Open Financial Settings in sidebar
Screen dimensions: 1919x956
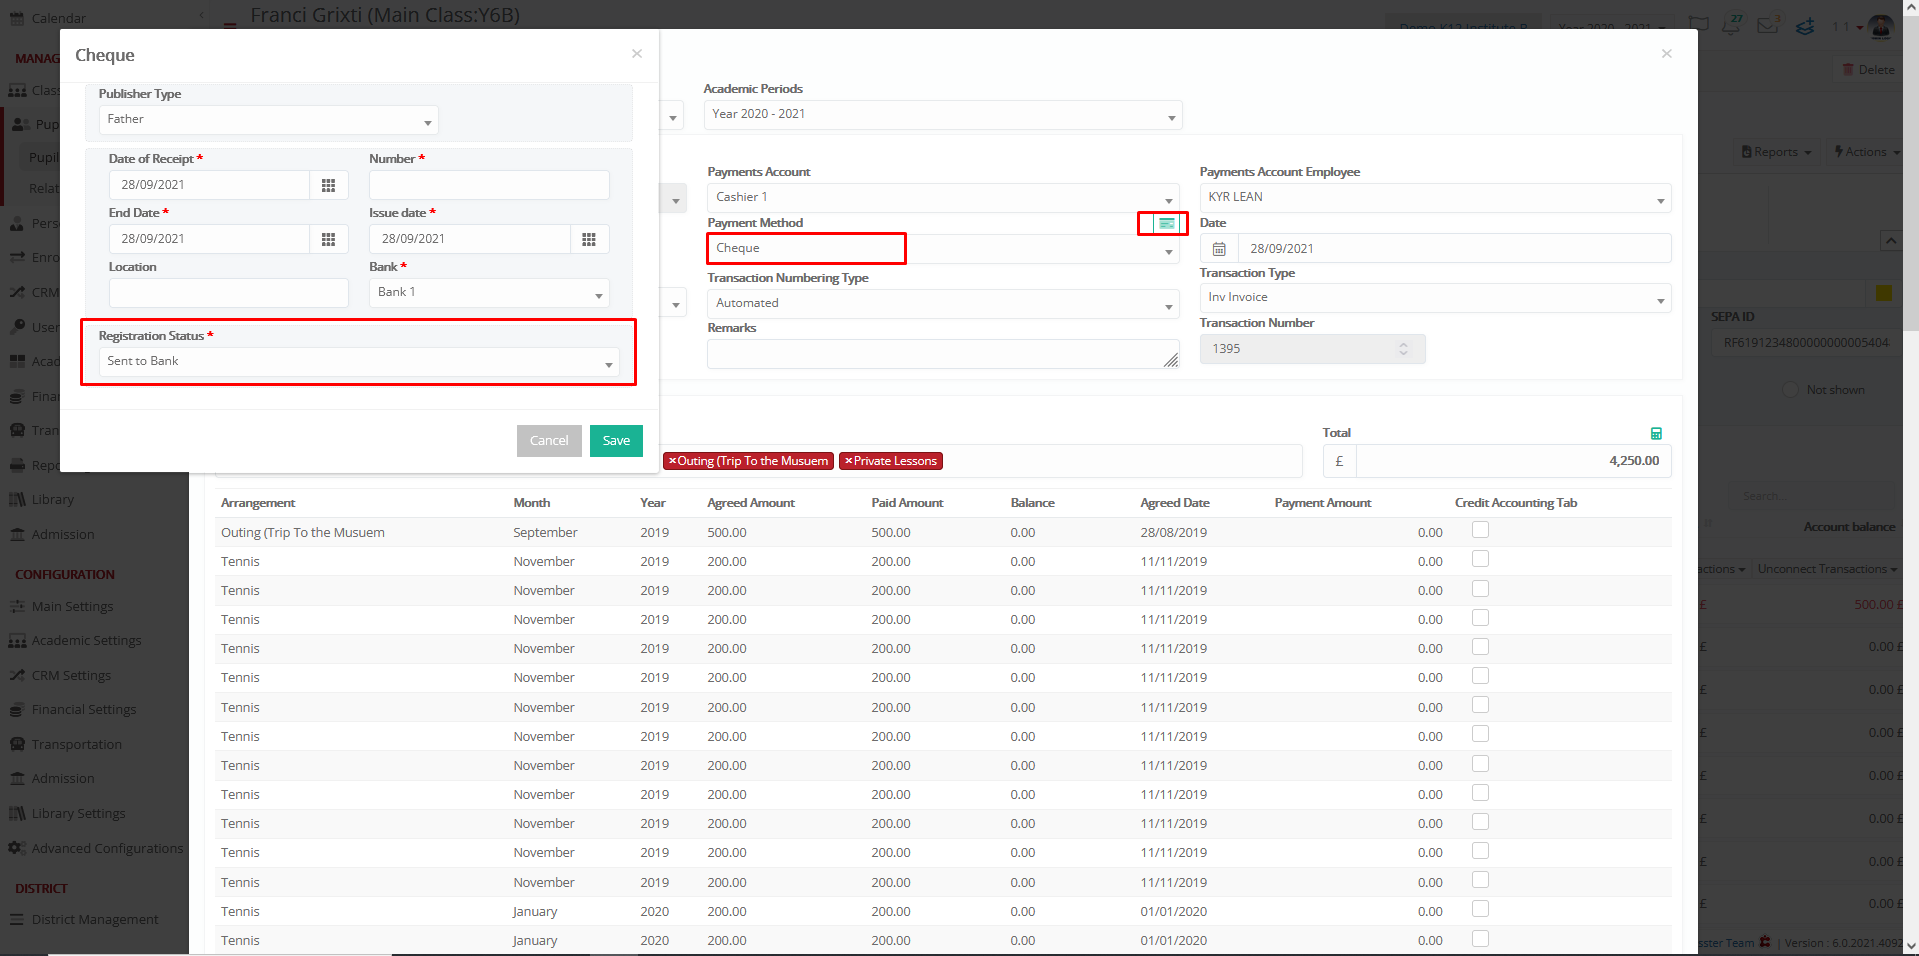(84, 709)
